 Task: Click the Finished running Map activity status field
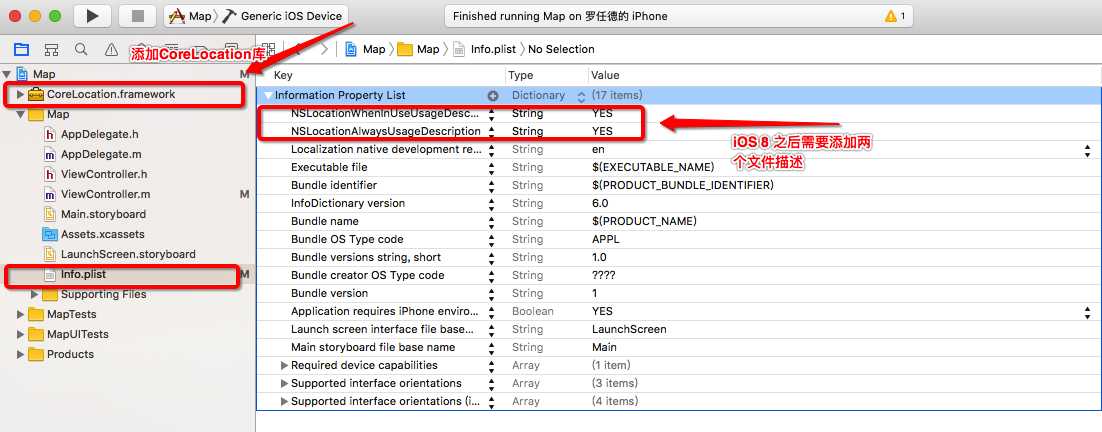pos(679,15)
